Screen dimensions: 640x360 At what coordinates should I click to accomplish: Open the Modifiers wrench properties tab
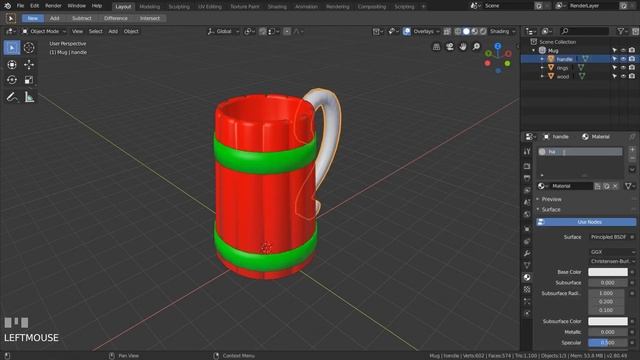tap(527, 253)
